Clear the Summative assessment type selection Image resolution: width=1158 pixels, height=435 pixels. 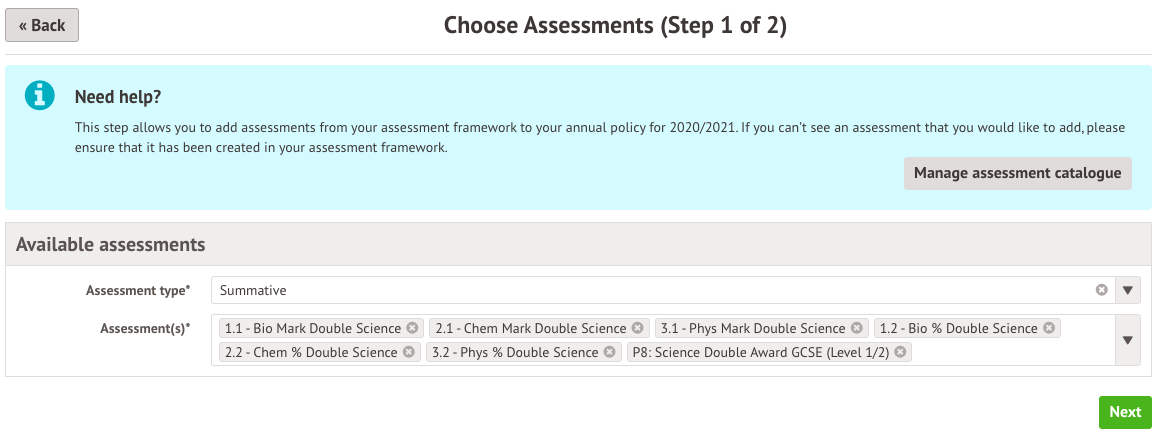click(1101, 290)
